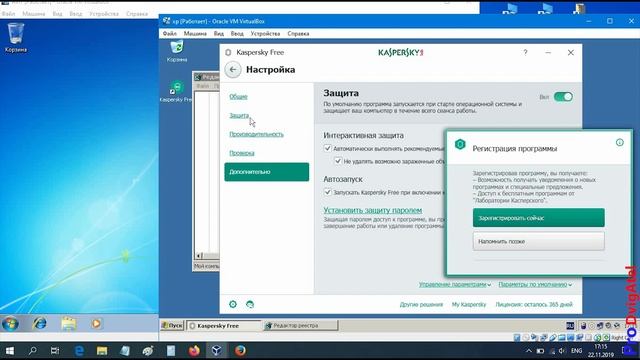Switch to Kaspersky Free XP taskbar button
Image resolution: width=640 pixels, height=360 pixels.
tap(224, 325)
